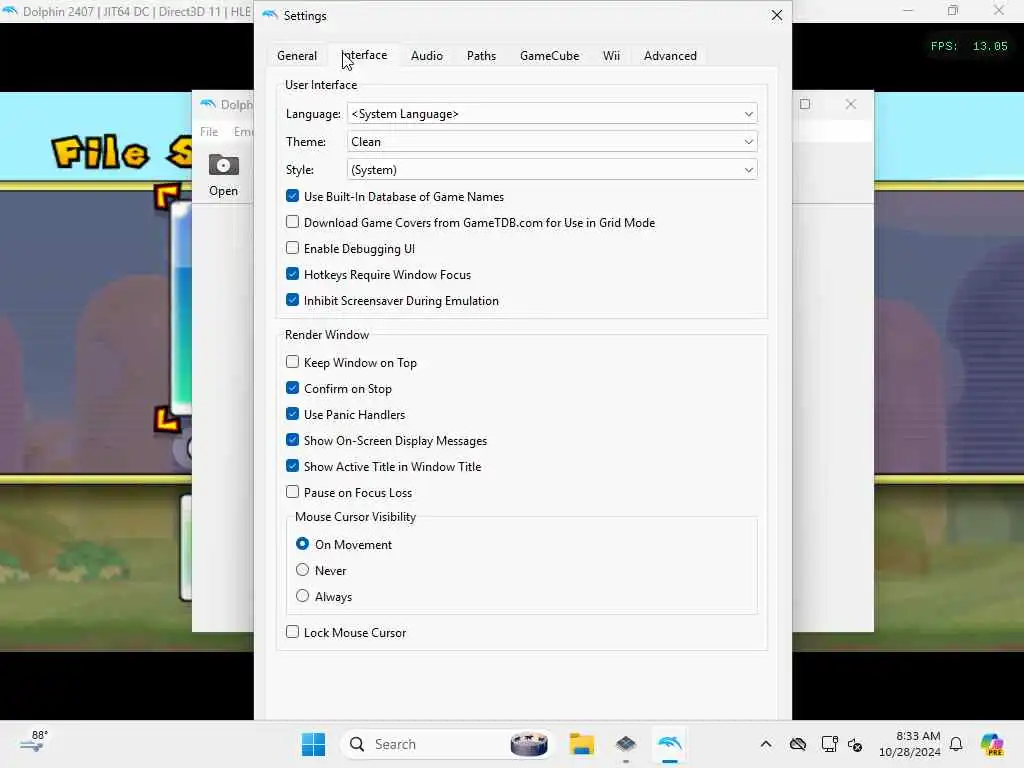Open File Explorer from taskbar

click(x=581, y=744)
